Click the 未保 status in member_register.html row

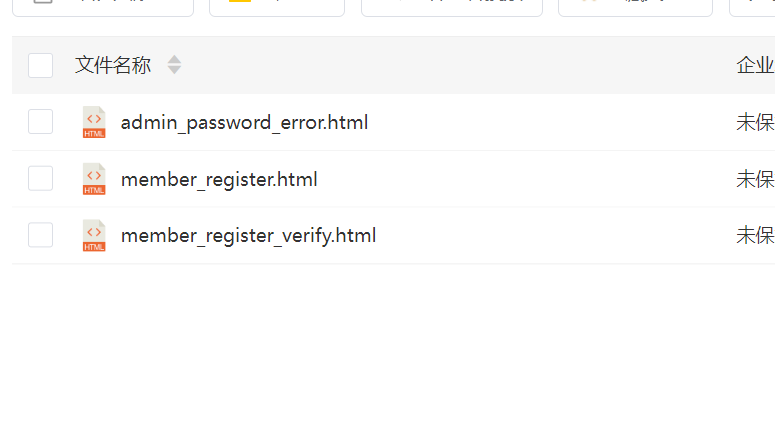755,179
